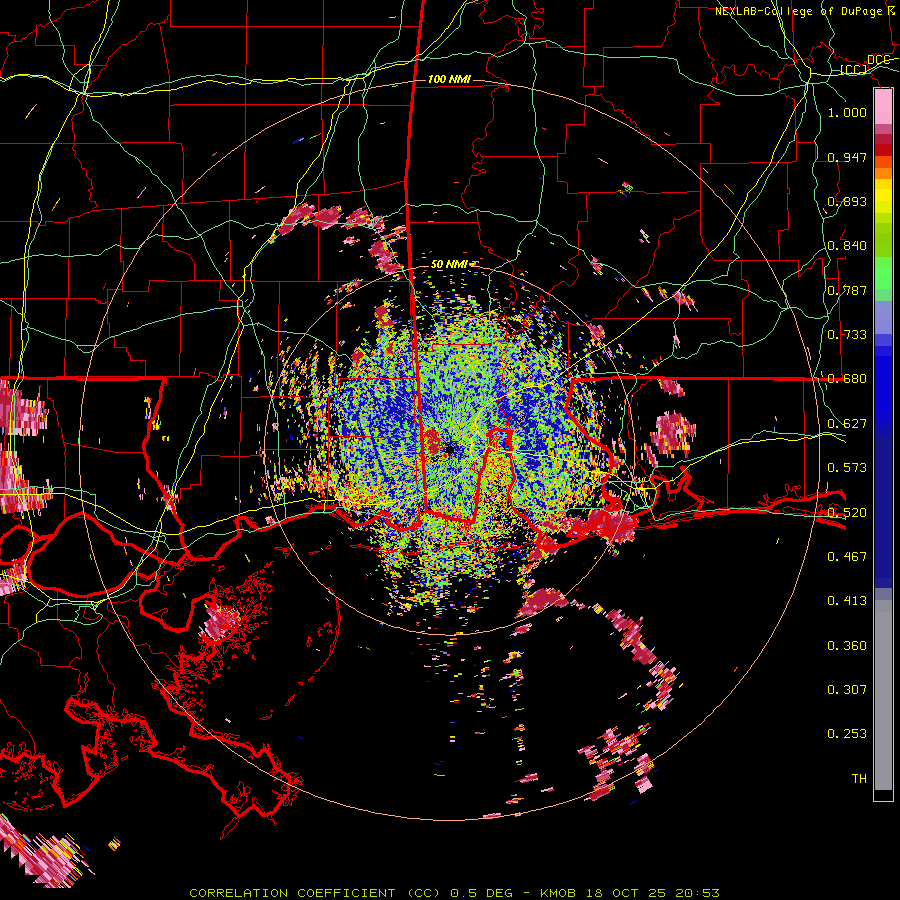Click the "0.520" scale value

click(847, 513)
